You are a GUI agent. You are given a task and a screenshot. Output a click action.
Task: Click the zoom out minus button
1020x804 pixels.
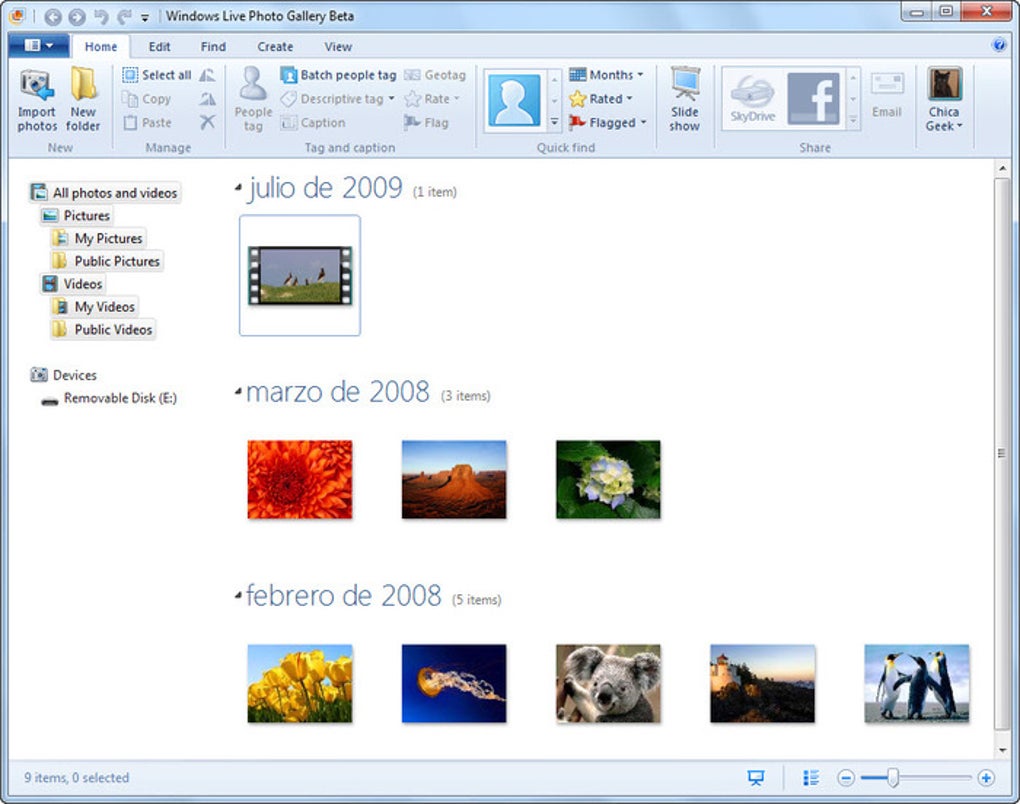pyautogui.click(x=846, y=777)
